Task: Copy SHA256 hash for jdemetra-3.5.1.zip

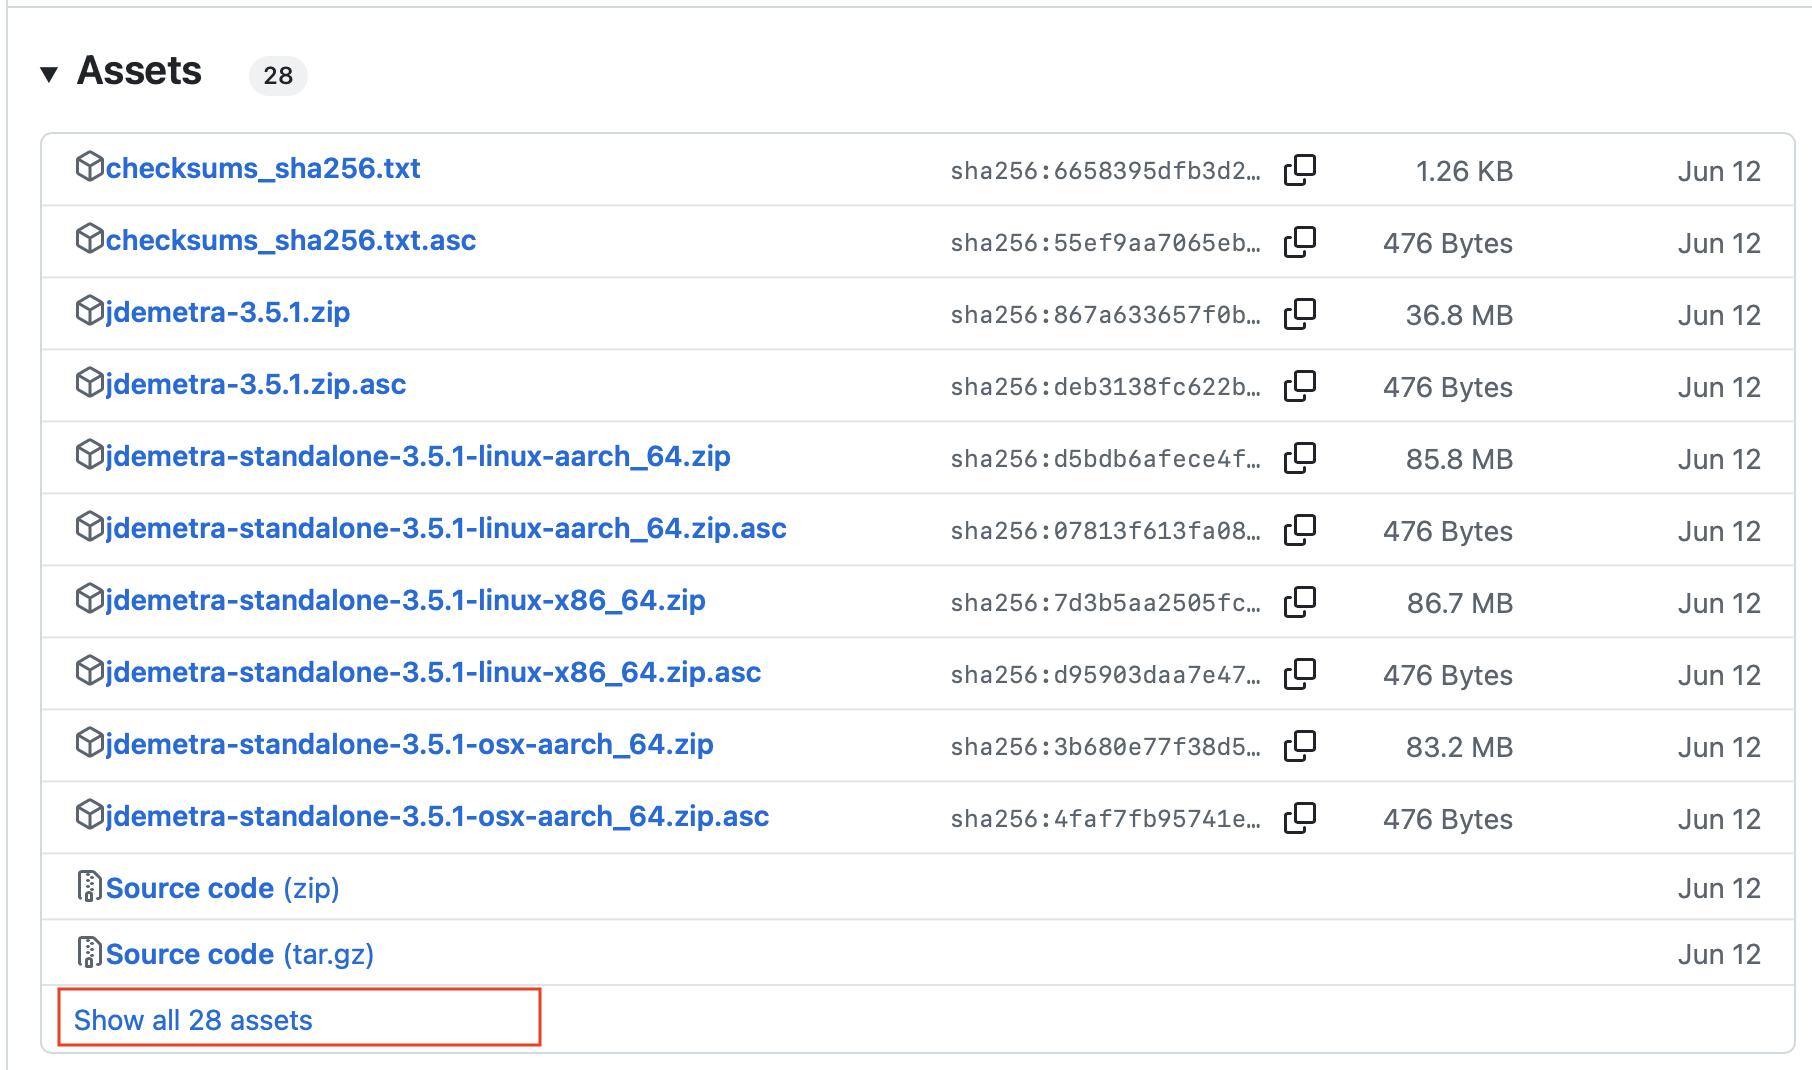Action: pos(1299,314)
